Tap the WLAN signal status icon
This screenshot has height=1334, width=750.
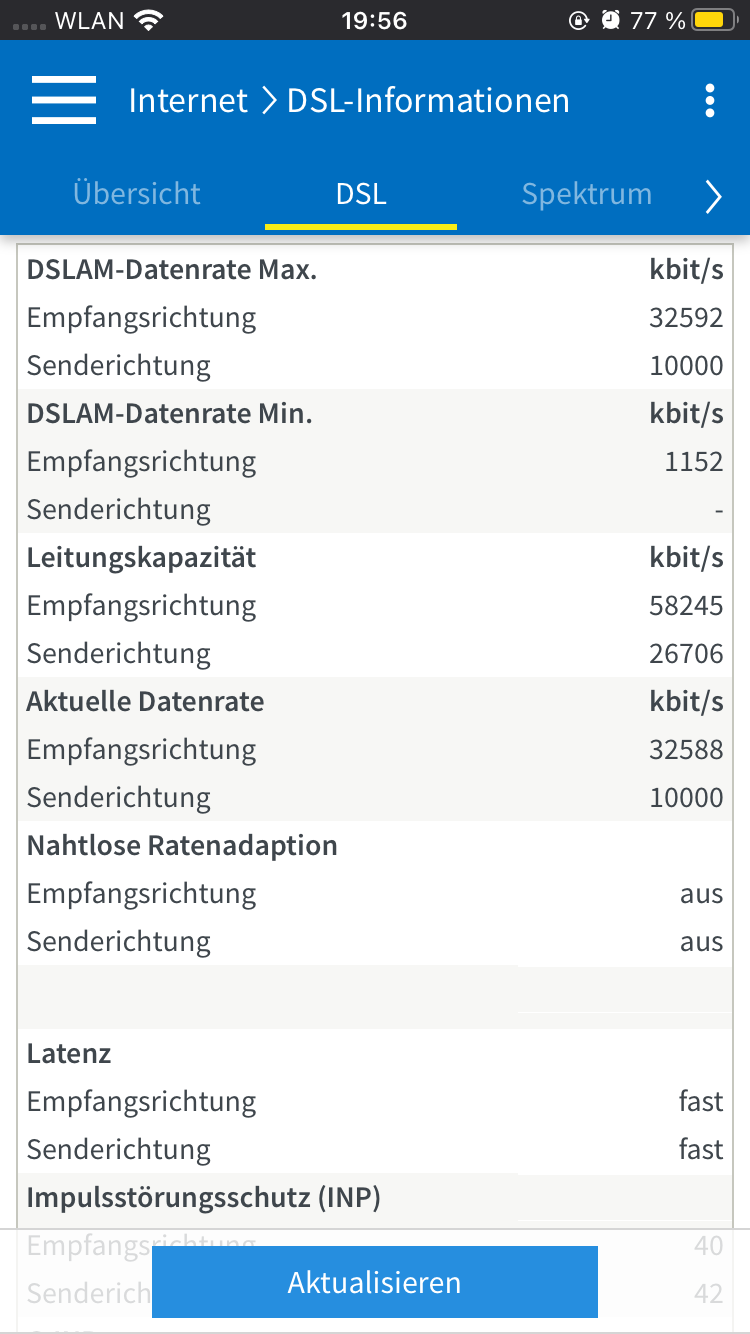(149, 20)
